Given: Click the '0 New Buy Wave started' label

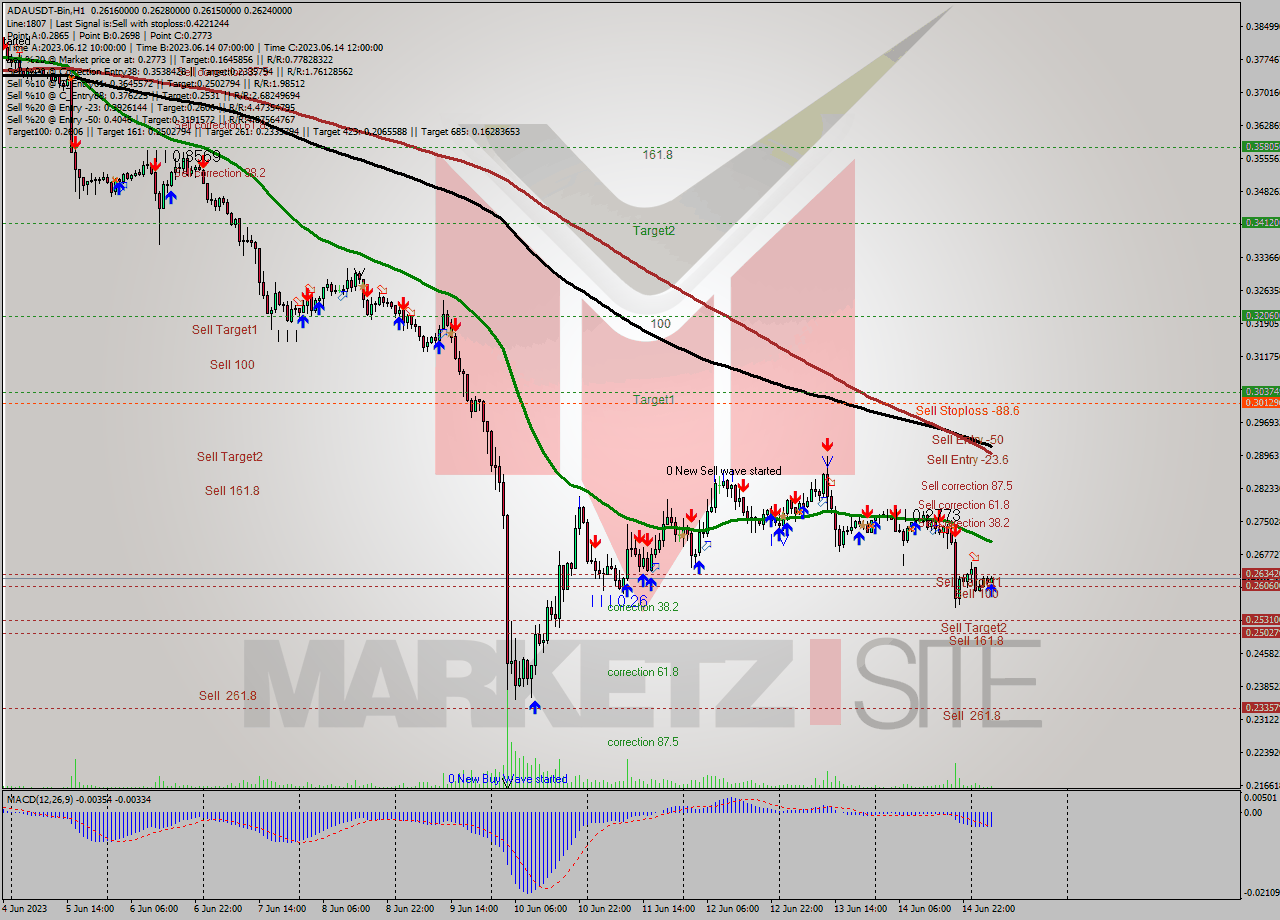Looking at the screenshot, I should pyautogui.click(x=507, y=779).
